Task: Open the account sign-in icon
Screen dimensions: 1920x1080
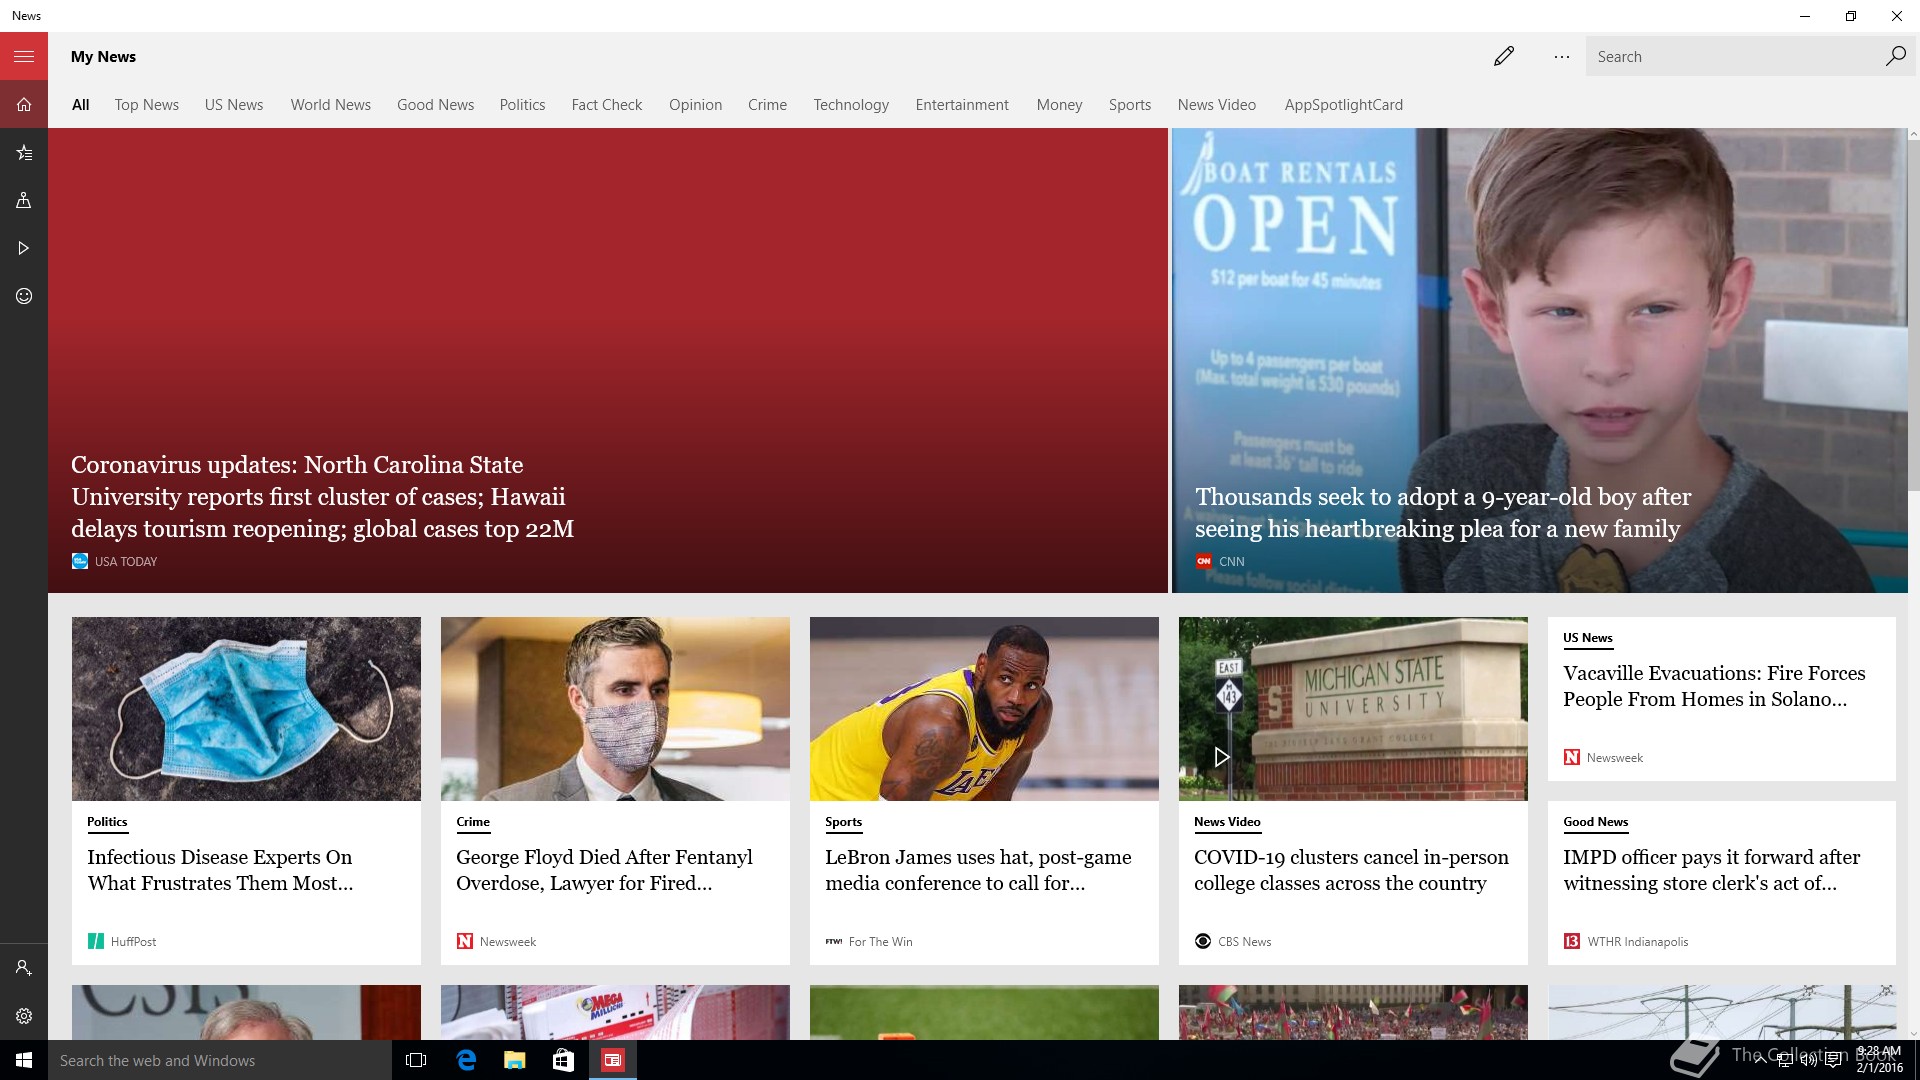Action: 24,968
